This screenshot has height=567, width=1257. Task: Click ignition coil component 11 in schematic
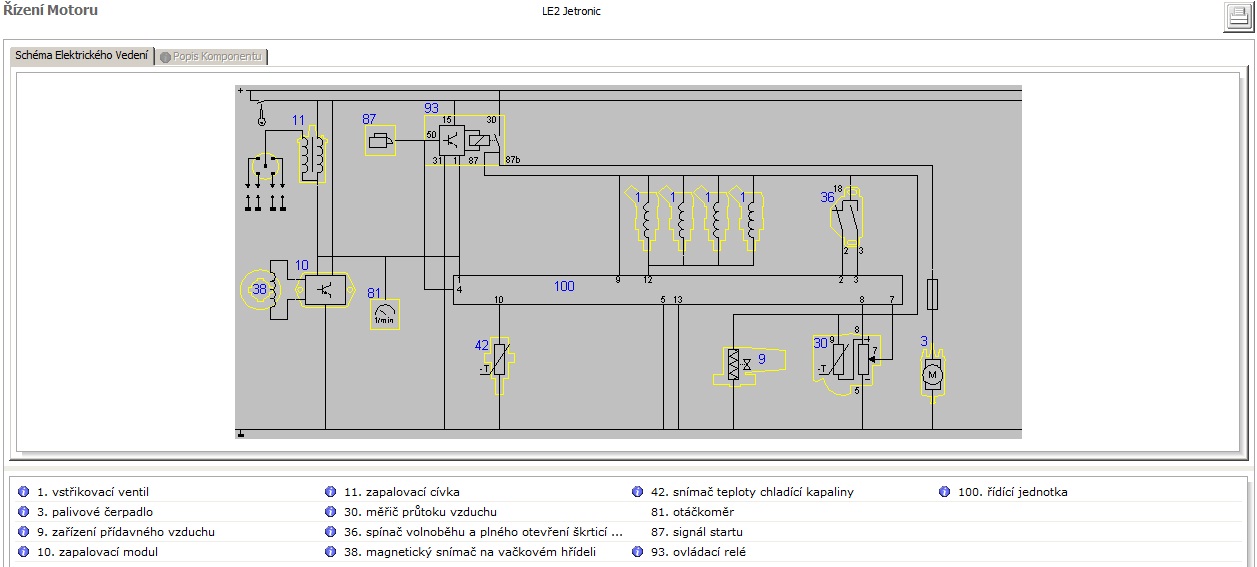click(x=311, y=155)
